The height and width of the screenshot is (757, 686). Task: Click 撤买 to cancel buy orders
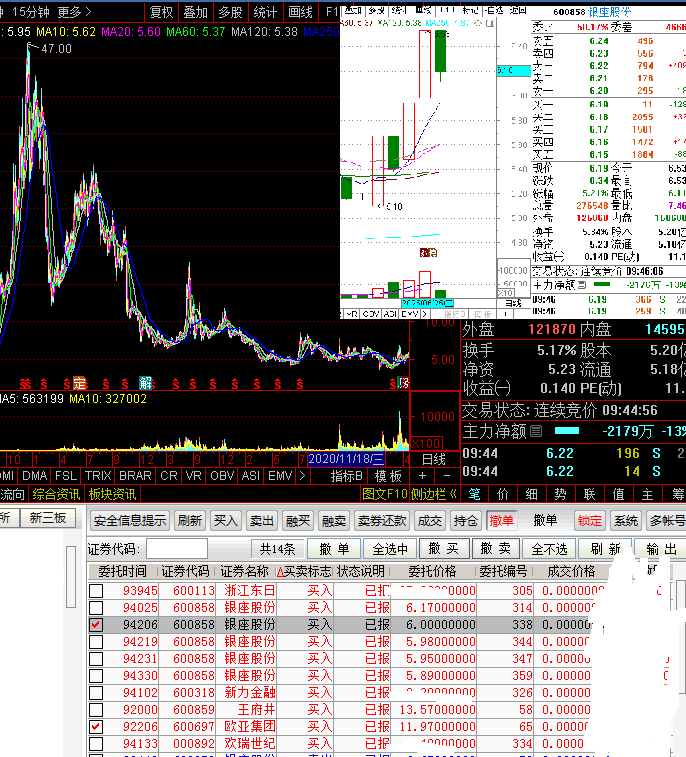point(443,549)
